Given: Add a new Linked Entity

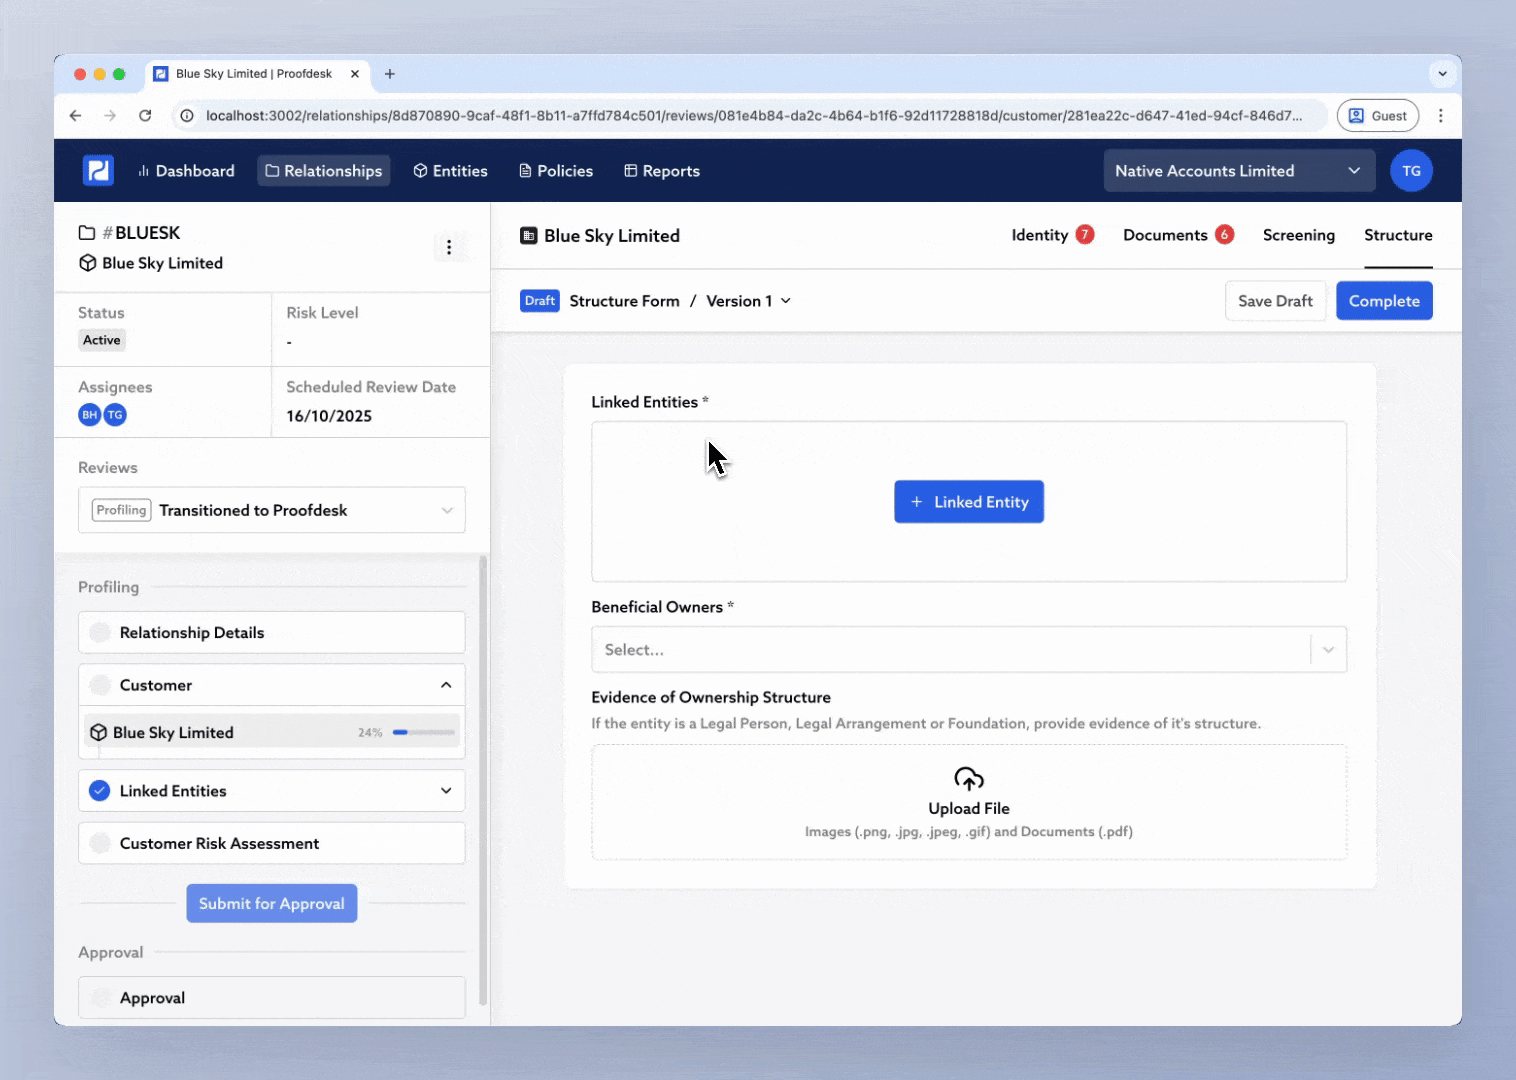Looking at the screenshot, I should point(968,502).
